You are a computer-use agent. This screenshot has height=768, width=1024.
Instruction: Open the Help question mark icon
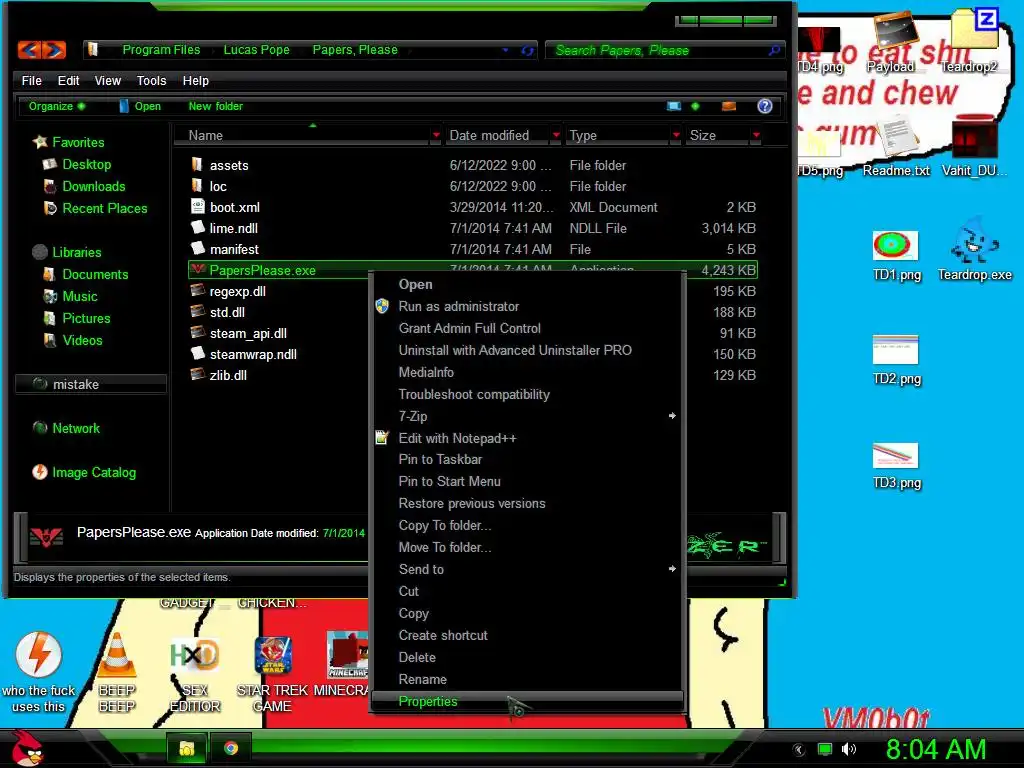pos(765,106)
